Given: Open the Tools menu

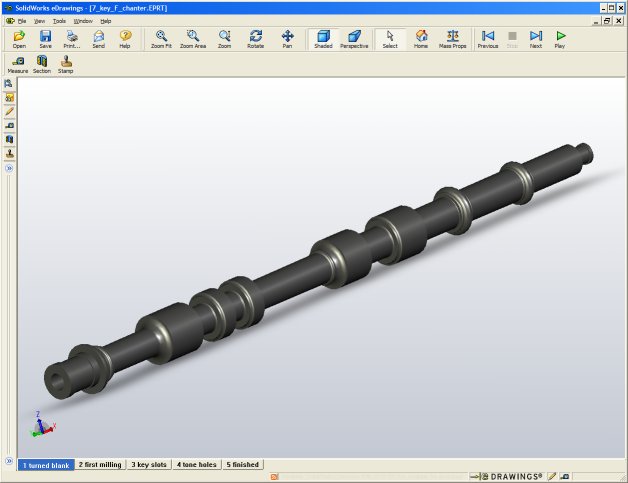Looking at the screenshot, I should point(60,20).
